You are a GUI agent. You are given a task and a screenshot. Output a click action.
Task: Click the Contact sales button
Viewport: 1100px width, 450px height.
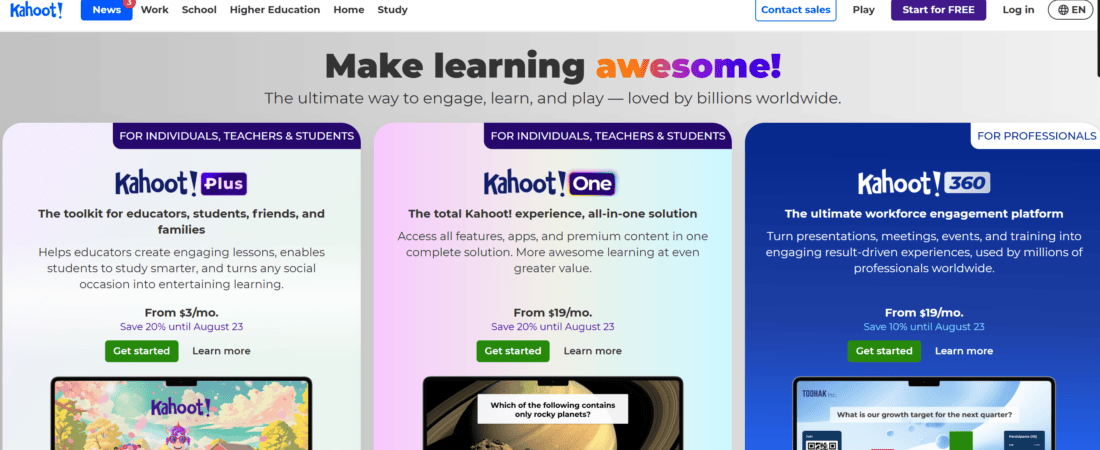coord(796,10)
